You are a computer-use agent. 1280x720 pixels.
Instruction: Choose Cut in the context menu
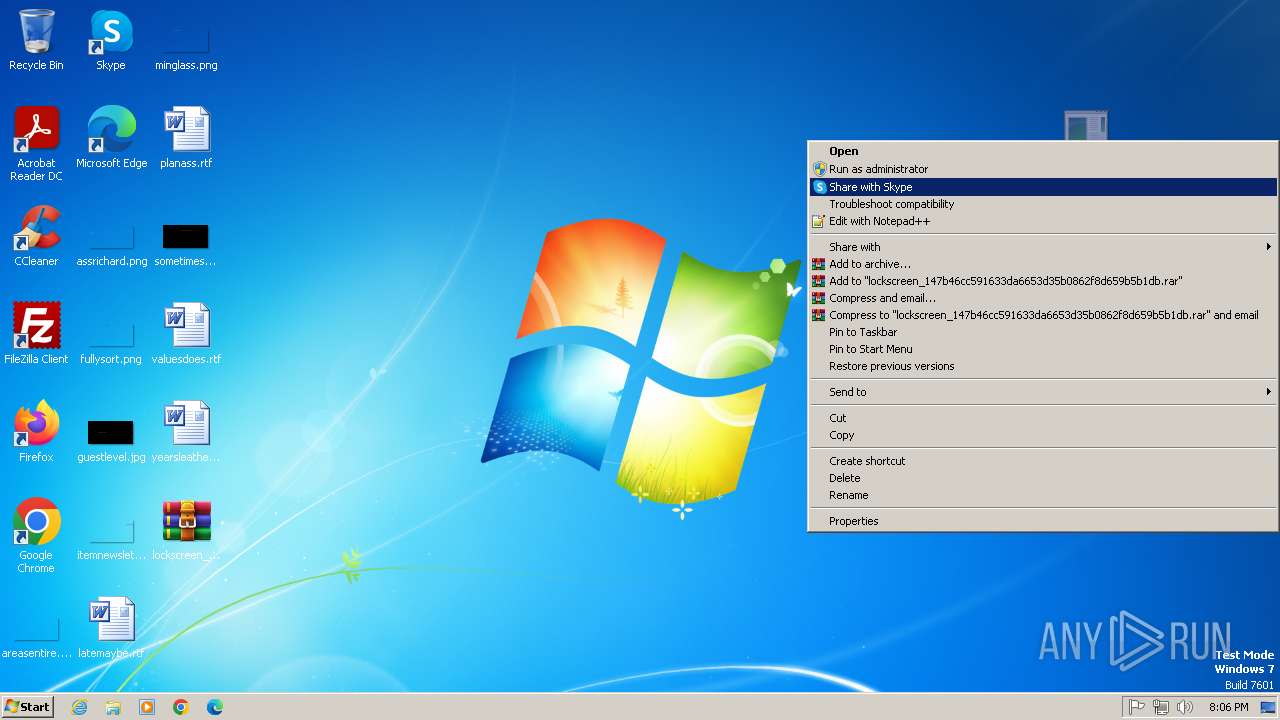tap(1043, 418)
